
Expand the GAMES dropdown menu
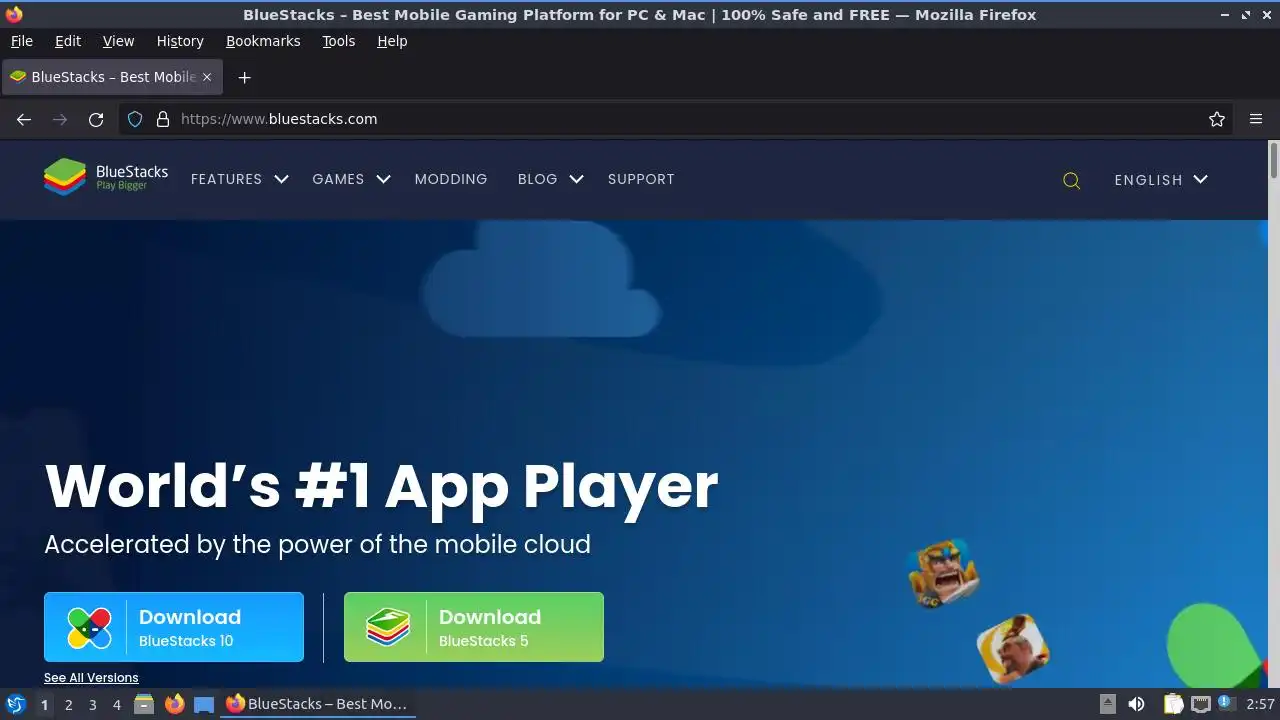[x=351, y=179]
